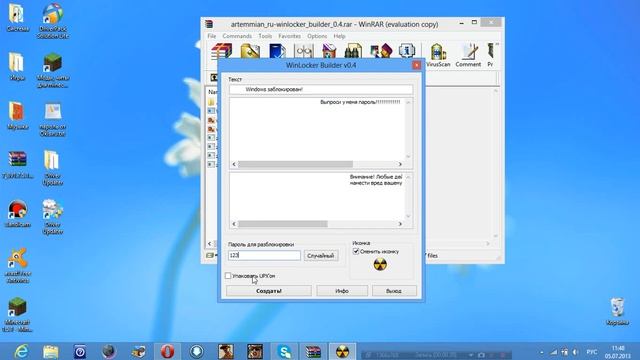Toggle the 'Сменить иконку' checkbox
The image size is (640, 360).
356,251
